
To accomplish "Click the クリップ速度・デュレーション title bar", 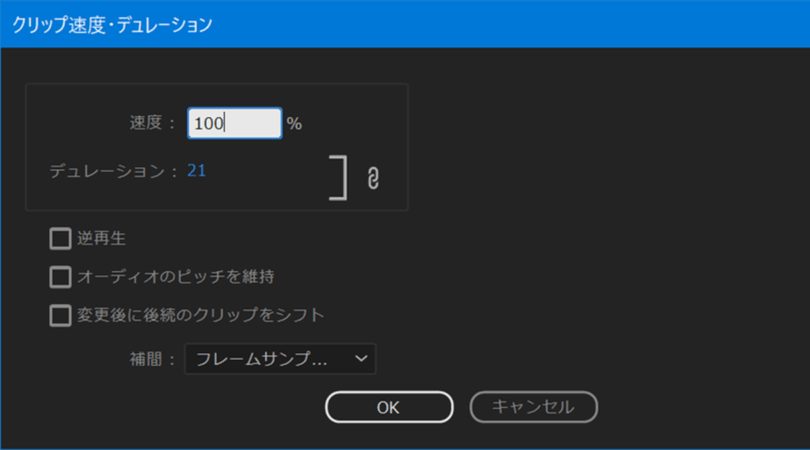I will pyautogui.click(x=111, y=24).
